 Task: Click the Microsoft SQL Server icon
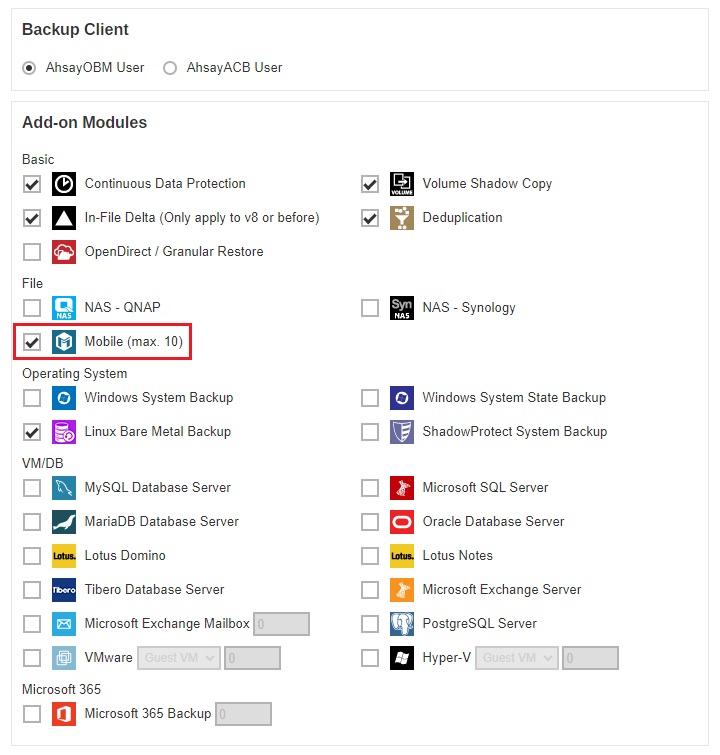point(402,488)
